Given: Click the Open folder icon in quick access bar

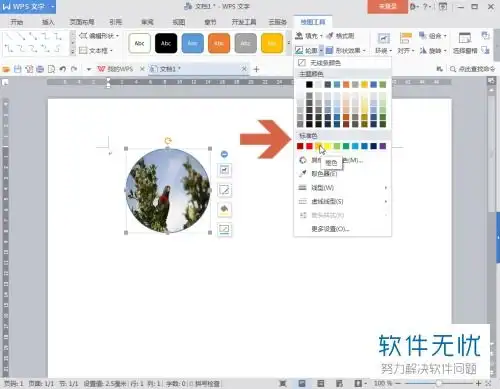Looking at the screenshot, I should click(6, 69).
